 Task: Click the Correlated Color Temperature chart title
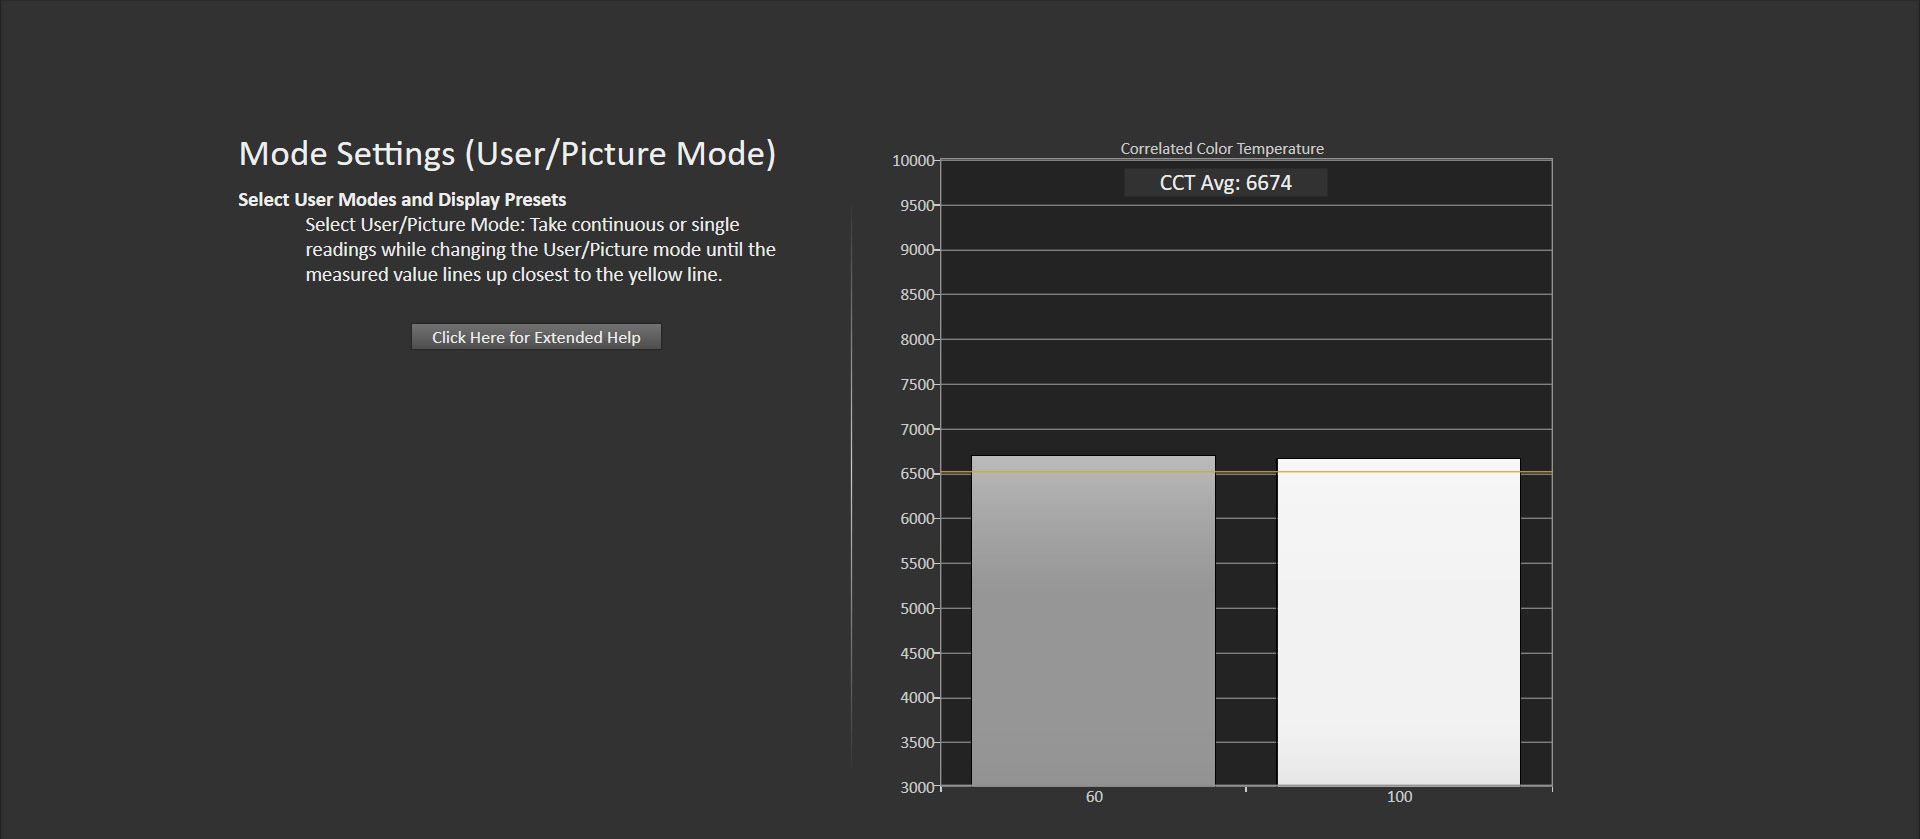(x=1221, y=149)
